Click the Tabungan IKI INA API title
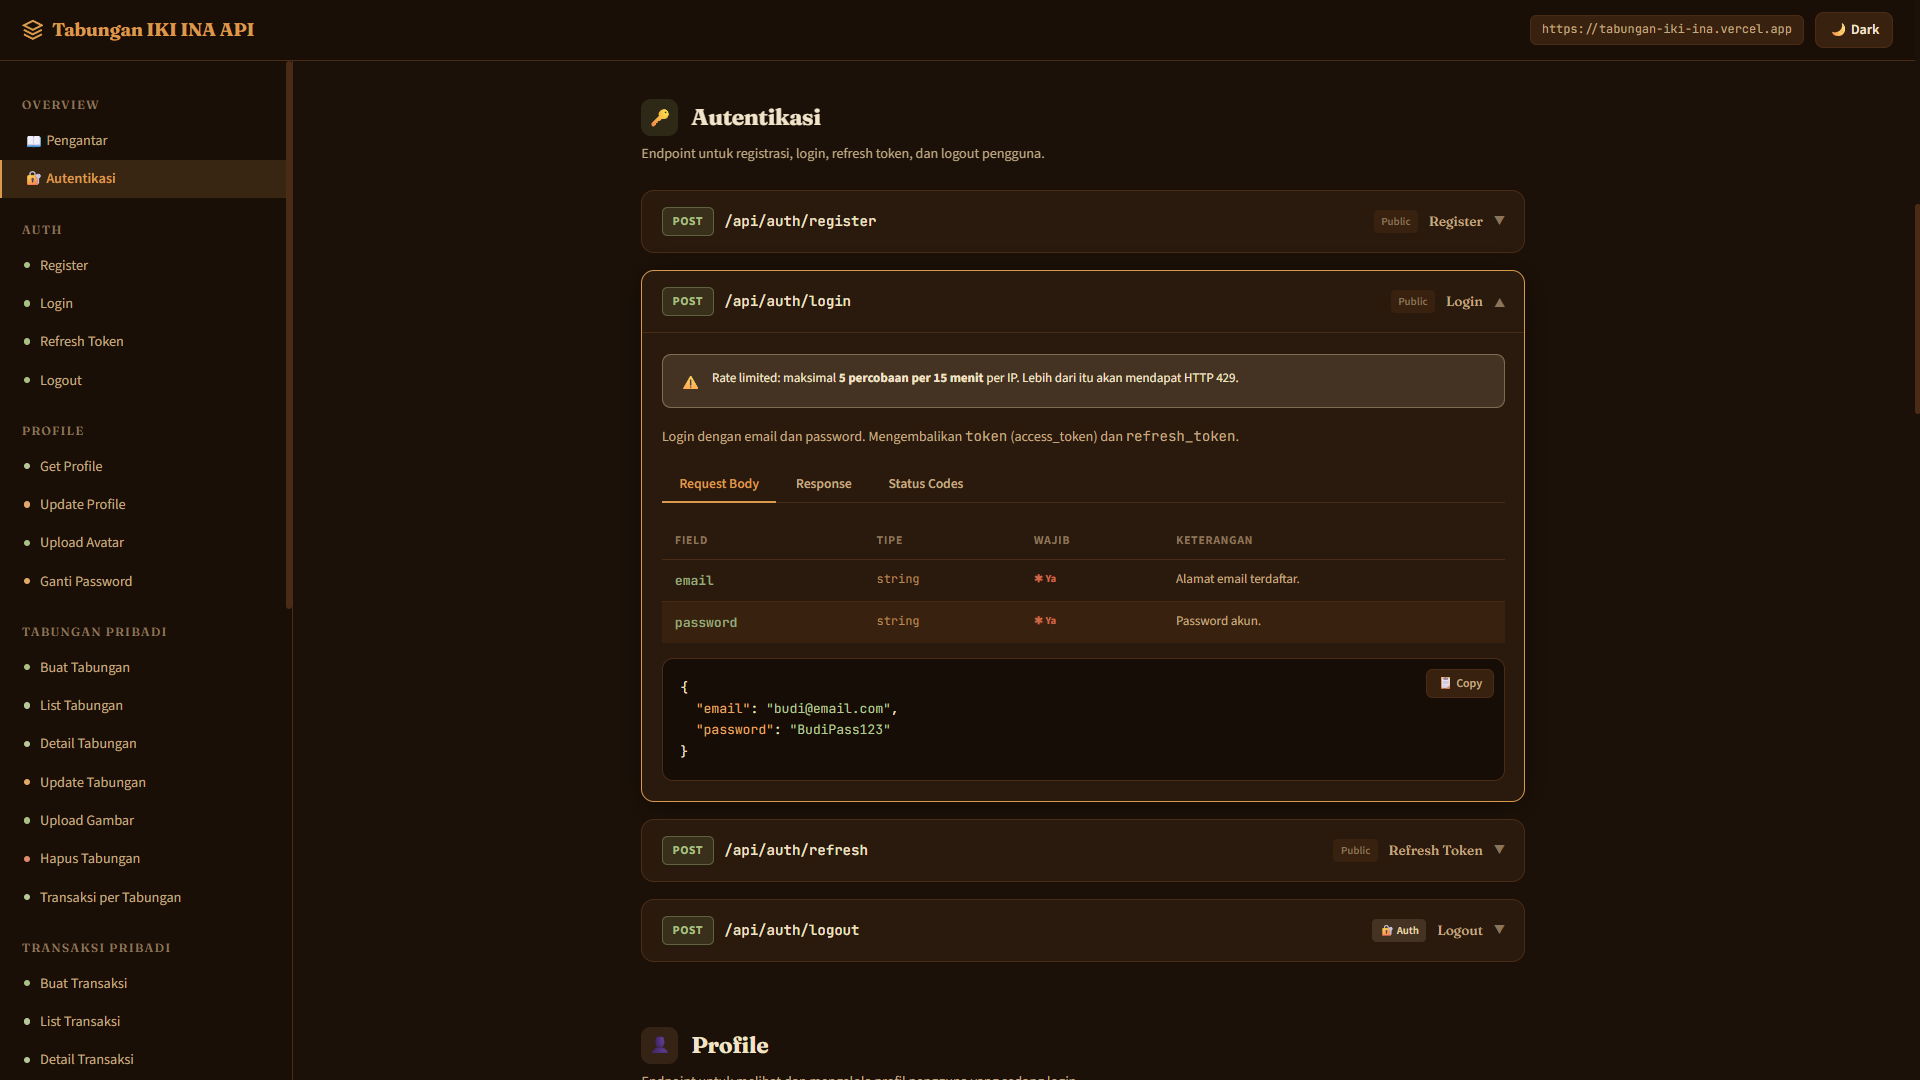This screenshot has width=1920, height=1080. (154, 30)
